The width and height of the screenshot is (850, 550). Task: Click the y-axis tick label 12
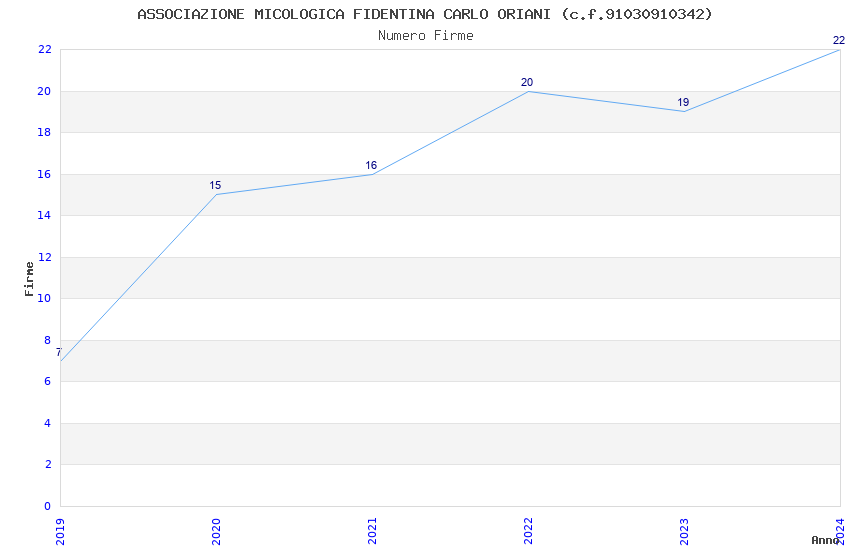click(x=44, y=257)
